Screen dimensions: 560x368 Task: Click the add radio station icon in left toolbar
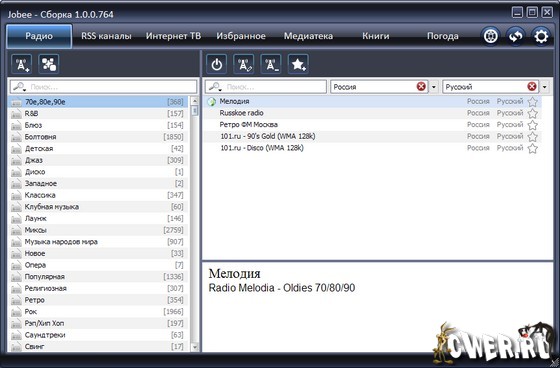21,64
